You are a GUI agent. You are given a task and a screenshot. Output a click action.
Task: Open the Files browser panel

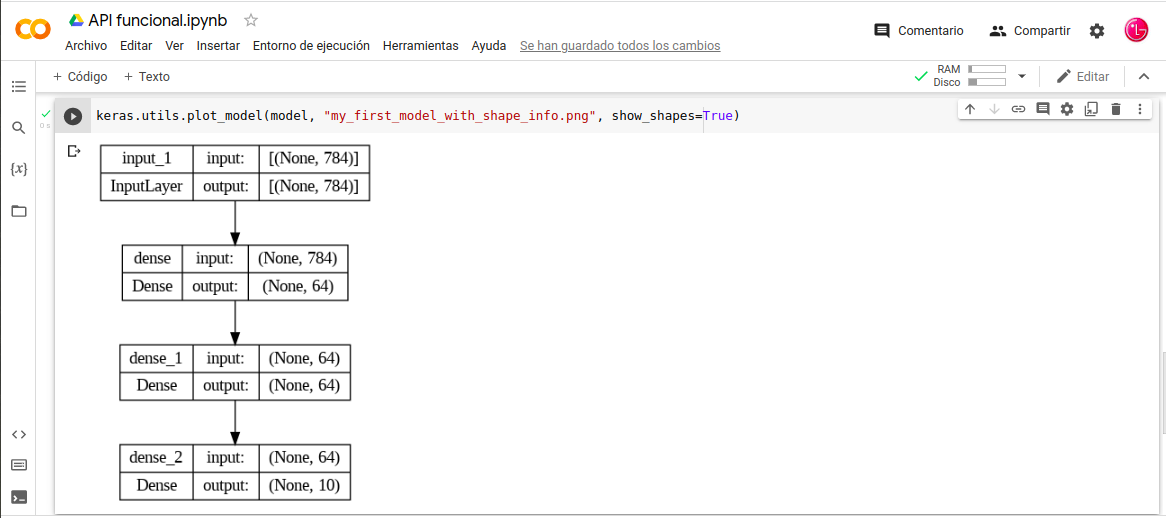click(18, 211)
